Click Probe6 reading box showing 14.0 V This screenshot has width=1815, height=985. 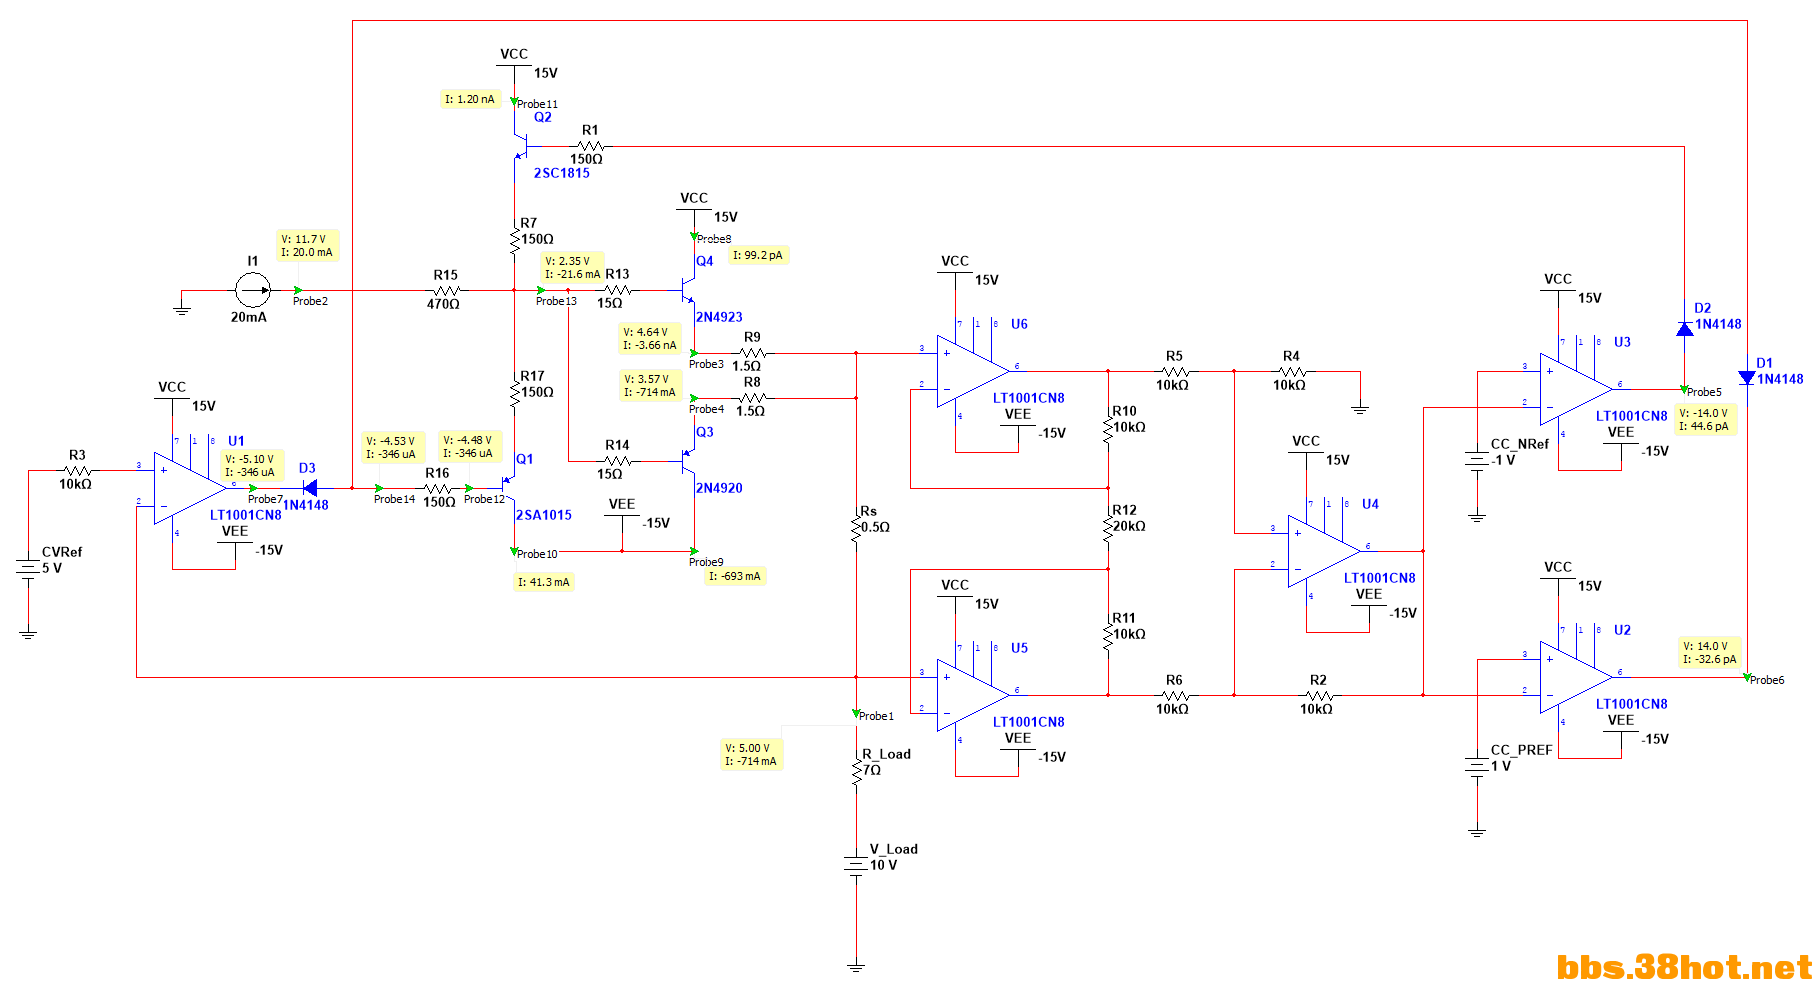[x=1710, y=653]
